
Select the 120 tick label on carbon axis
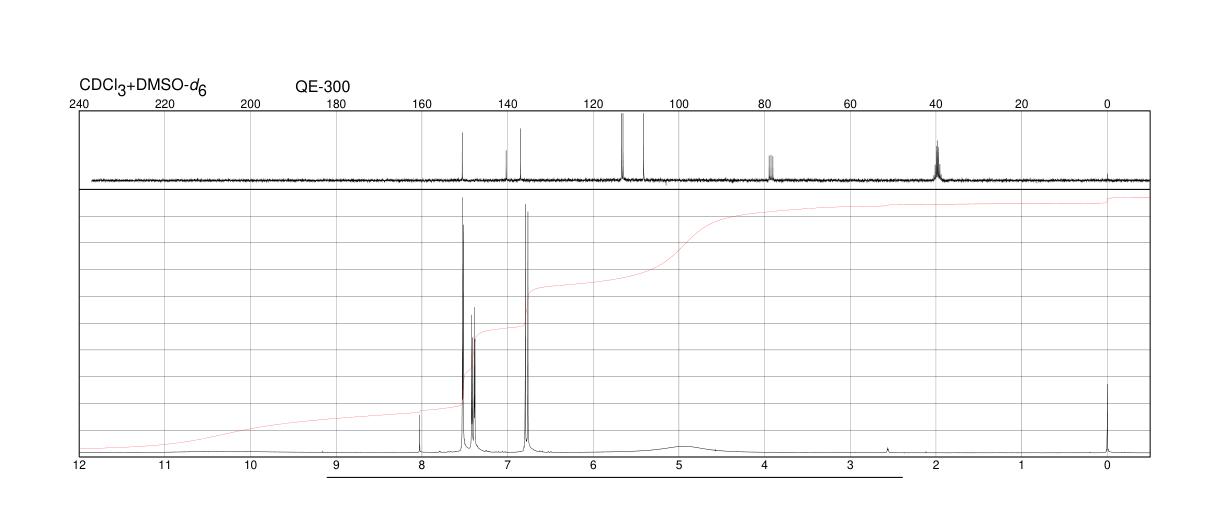click(x=593, y=104)
